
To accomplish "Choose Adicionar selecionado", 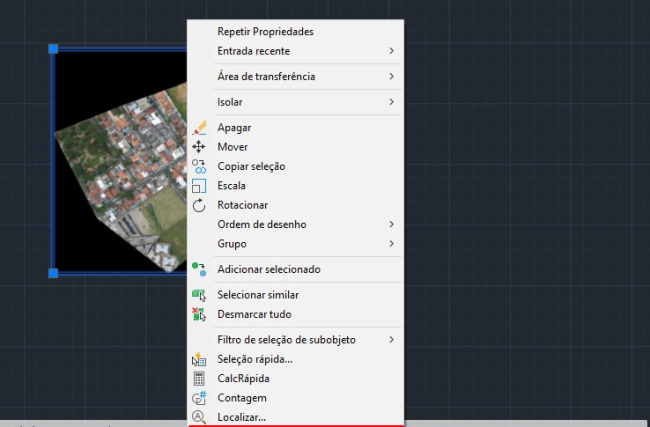I will click(x=296, y=269).
